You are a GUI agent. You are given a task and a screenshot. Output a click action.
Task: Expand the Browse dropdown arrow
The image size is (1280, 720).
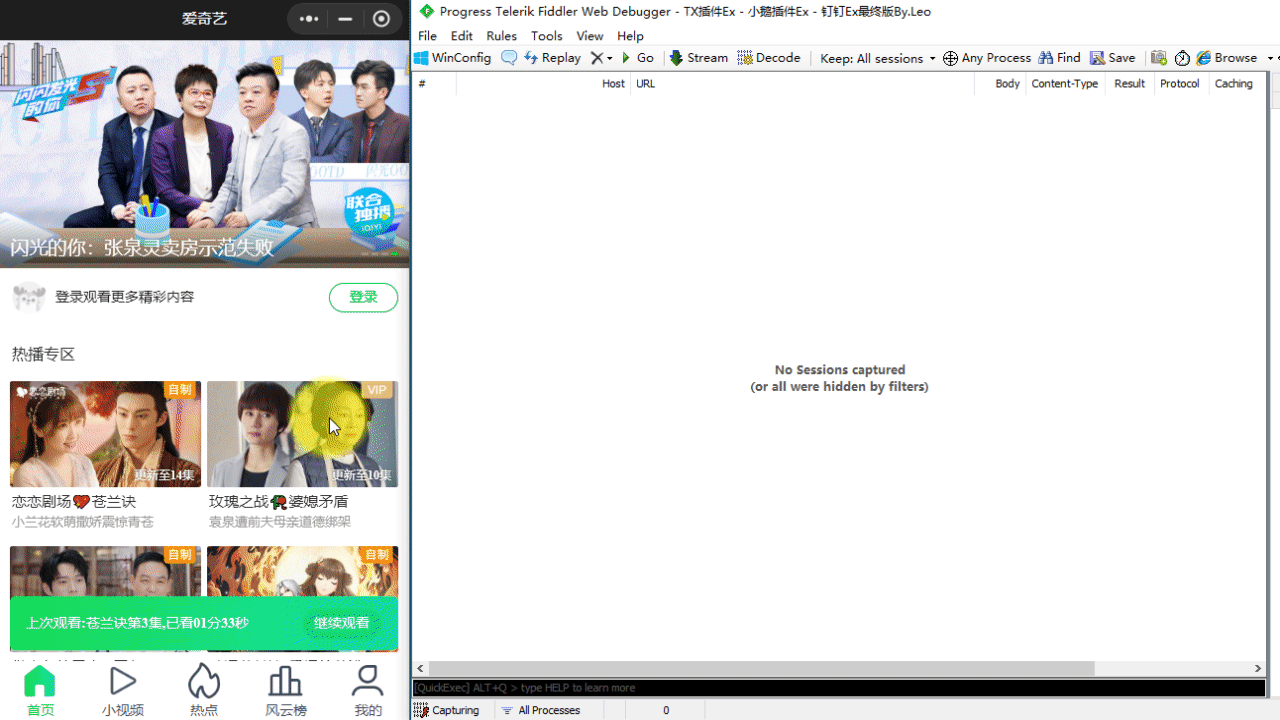[x=1270, y=58]
